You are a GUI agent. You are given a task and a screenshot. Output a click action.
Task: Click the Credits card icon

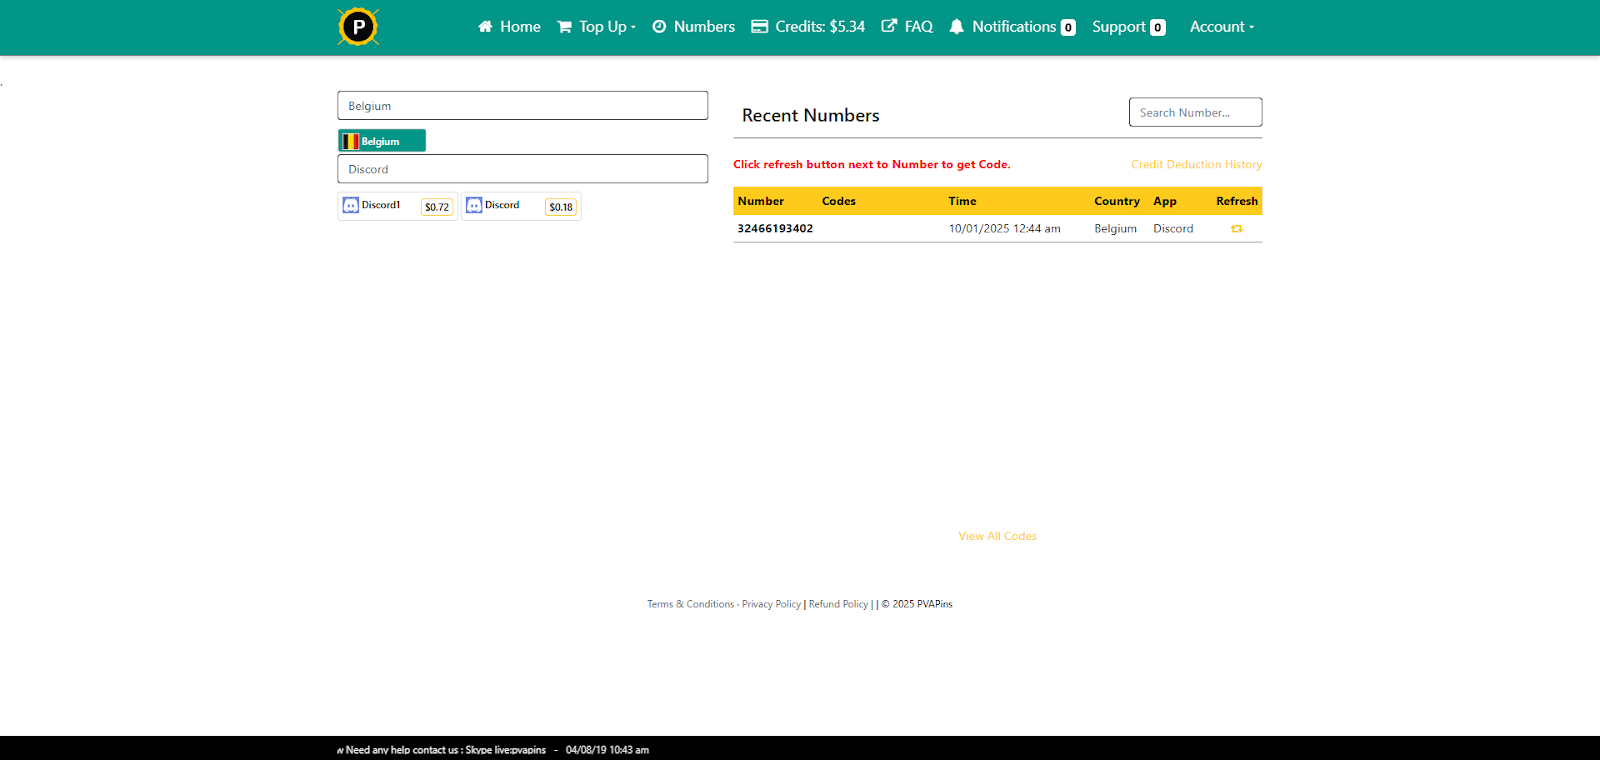(760, 27)
